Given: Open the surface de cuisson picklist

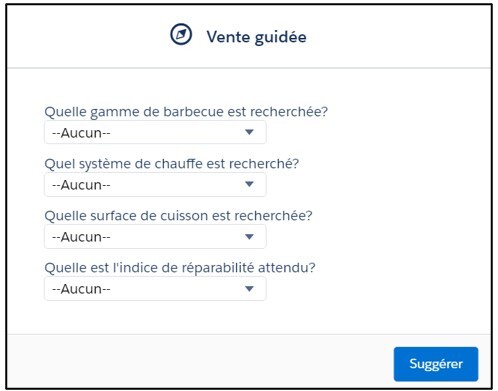Looking at the screenshot, I should point(155,237).
